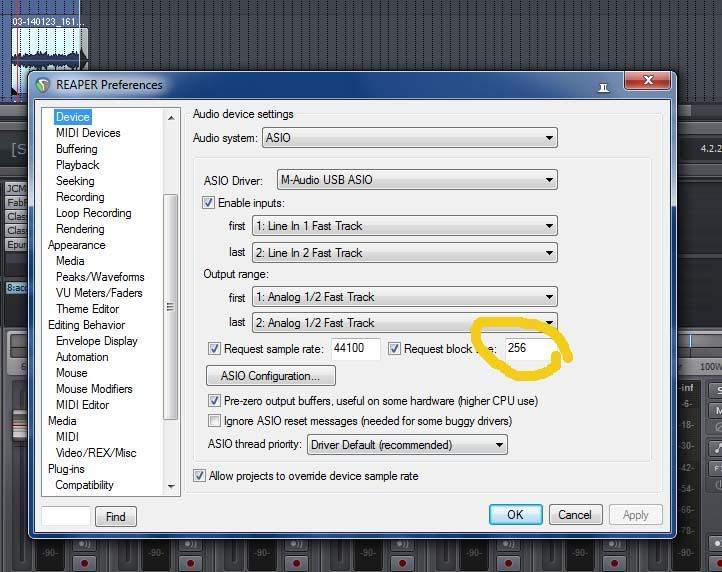Open MIDI Devices preferences page
Screen dimensions: 722x572
(x=88, y=133)
